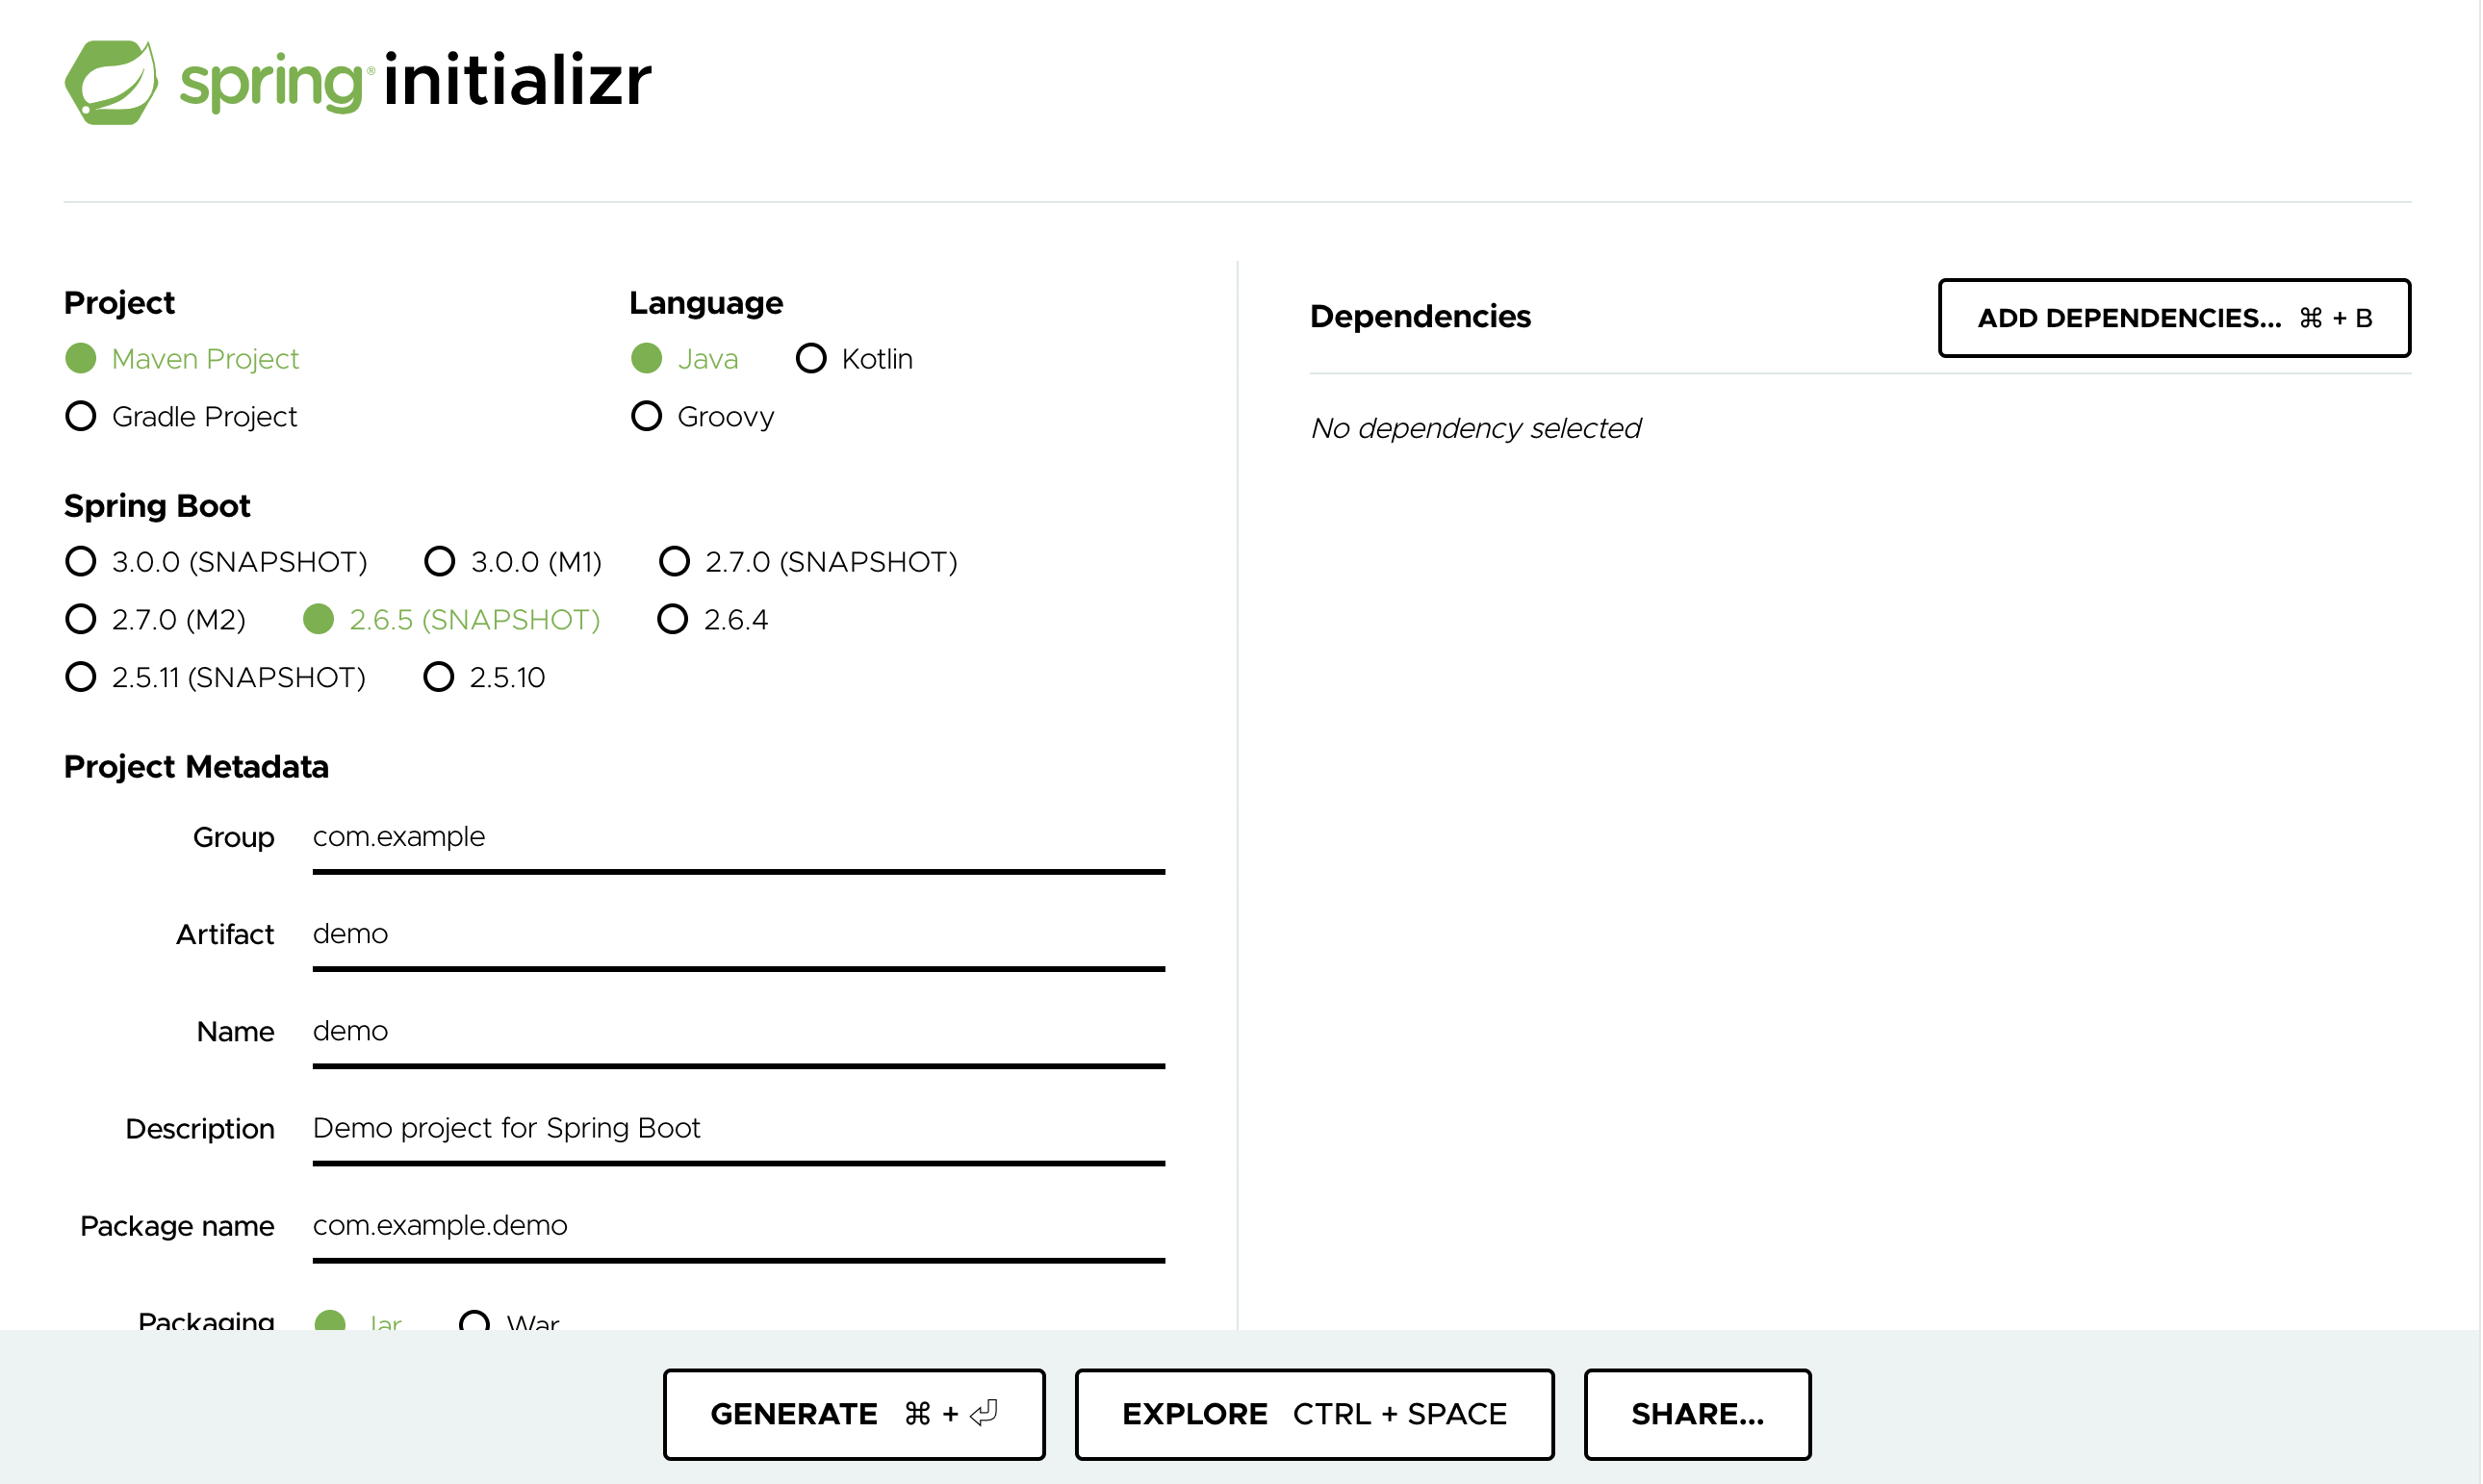2483x1484 pixels.
Task: Select Gradle Project radio button
Action: click(x=80, y=417)
